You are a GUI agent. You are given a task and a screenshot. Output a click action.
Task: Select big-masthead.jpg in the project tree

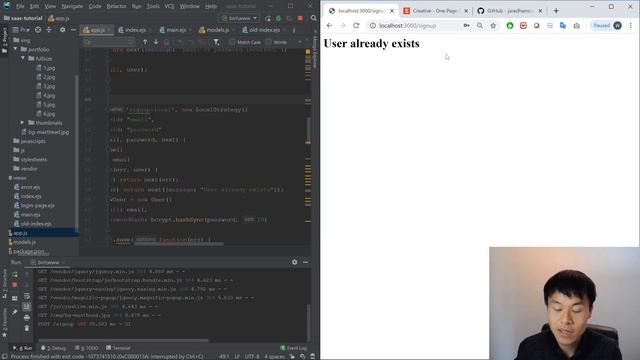coord(48,132)
